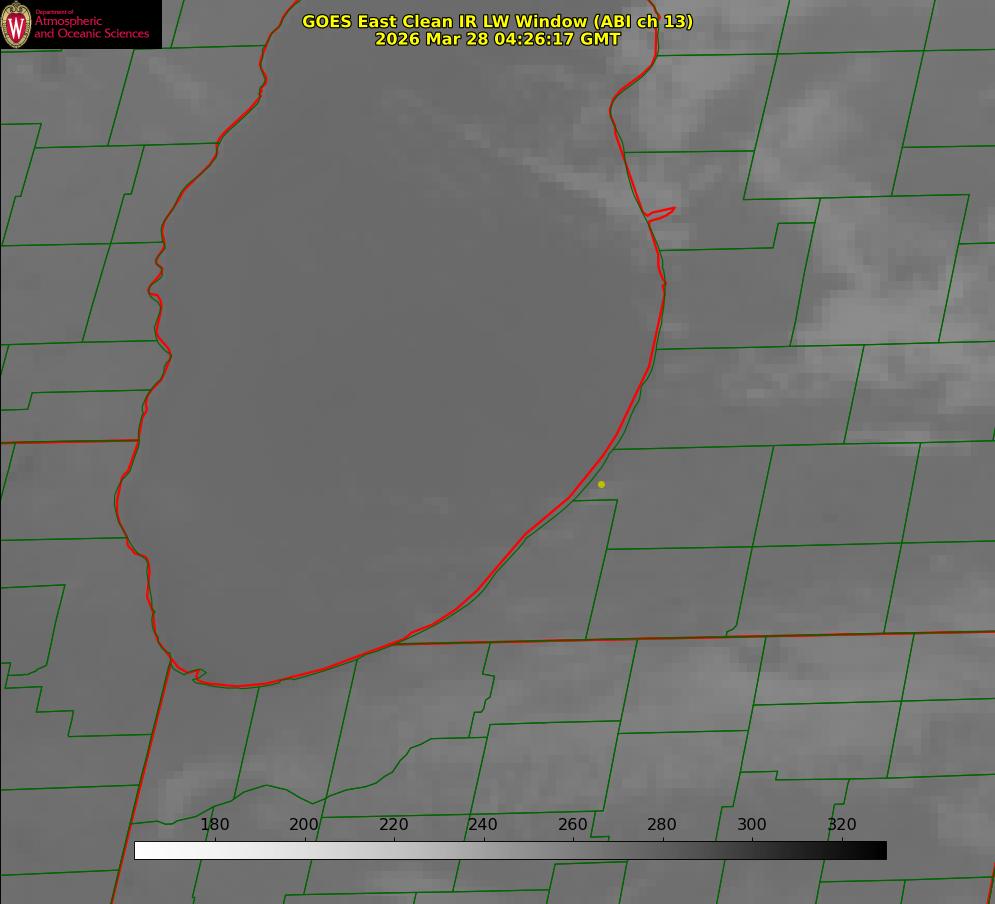Select the 180 tick label on colorbar
The image size is (995, 904).
(215, 825)
